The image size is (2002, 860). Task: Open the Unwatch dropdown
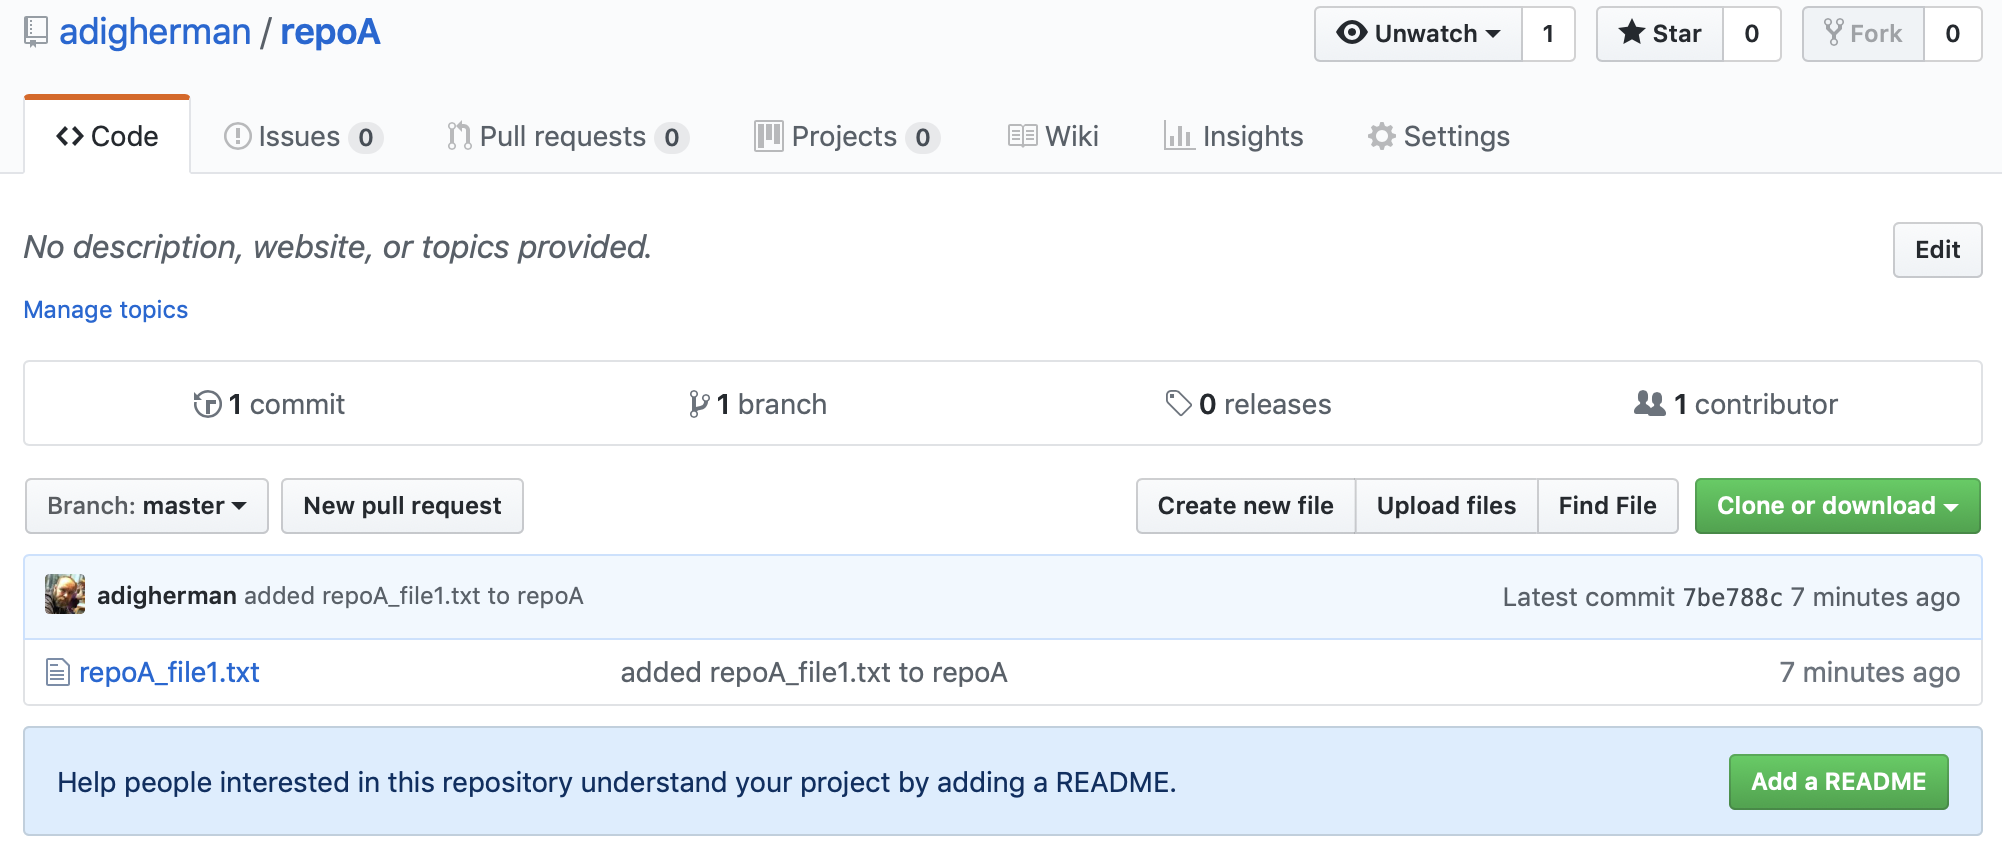(x=1419, y=34)
